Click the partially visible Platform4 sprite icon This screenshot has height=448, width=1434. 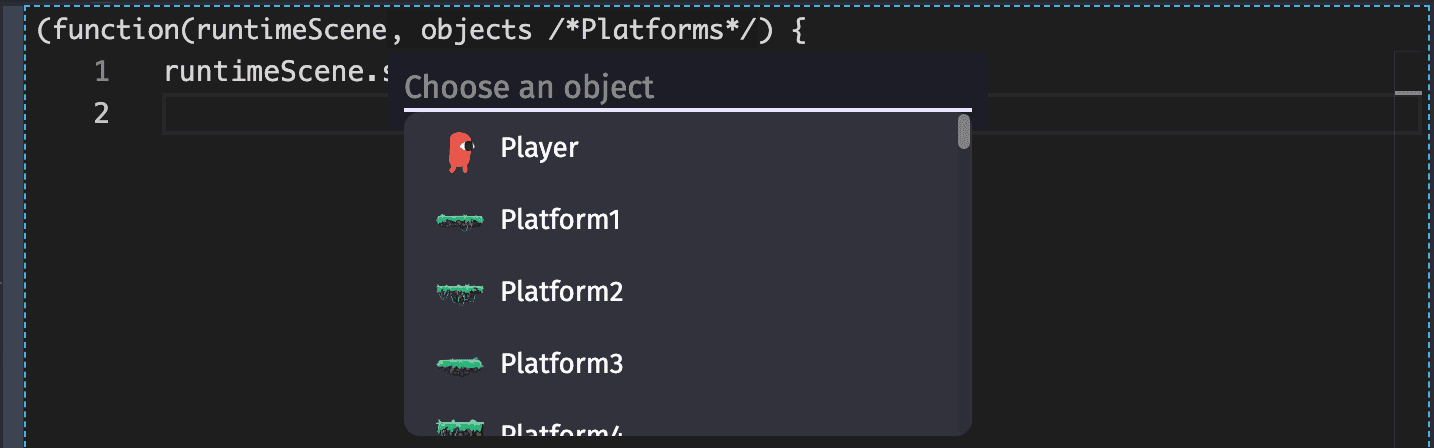[x=460, y=427]
